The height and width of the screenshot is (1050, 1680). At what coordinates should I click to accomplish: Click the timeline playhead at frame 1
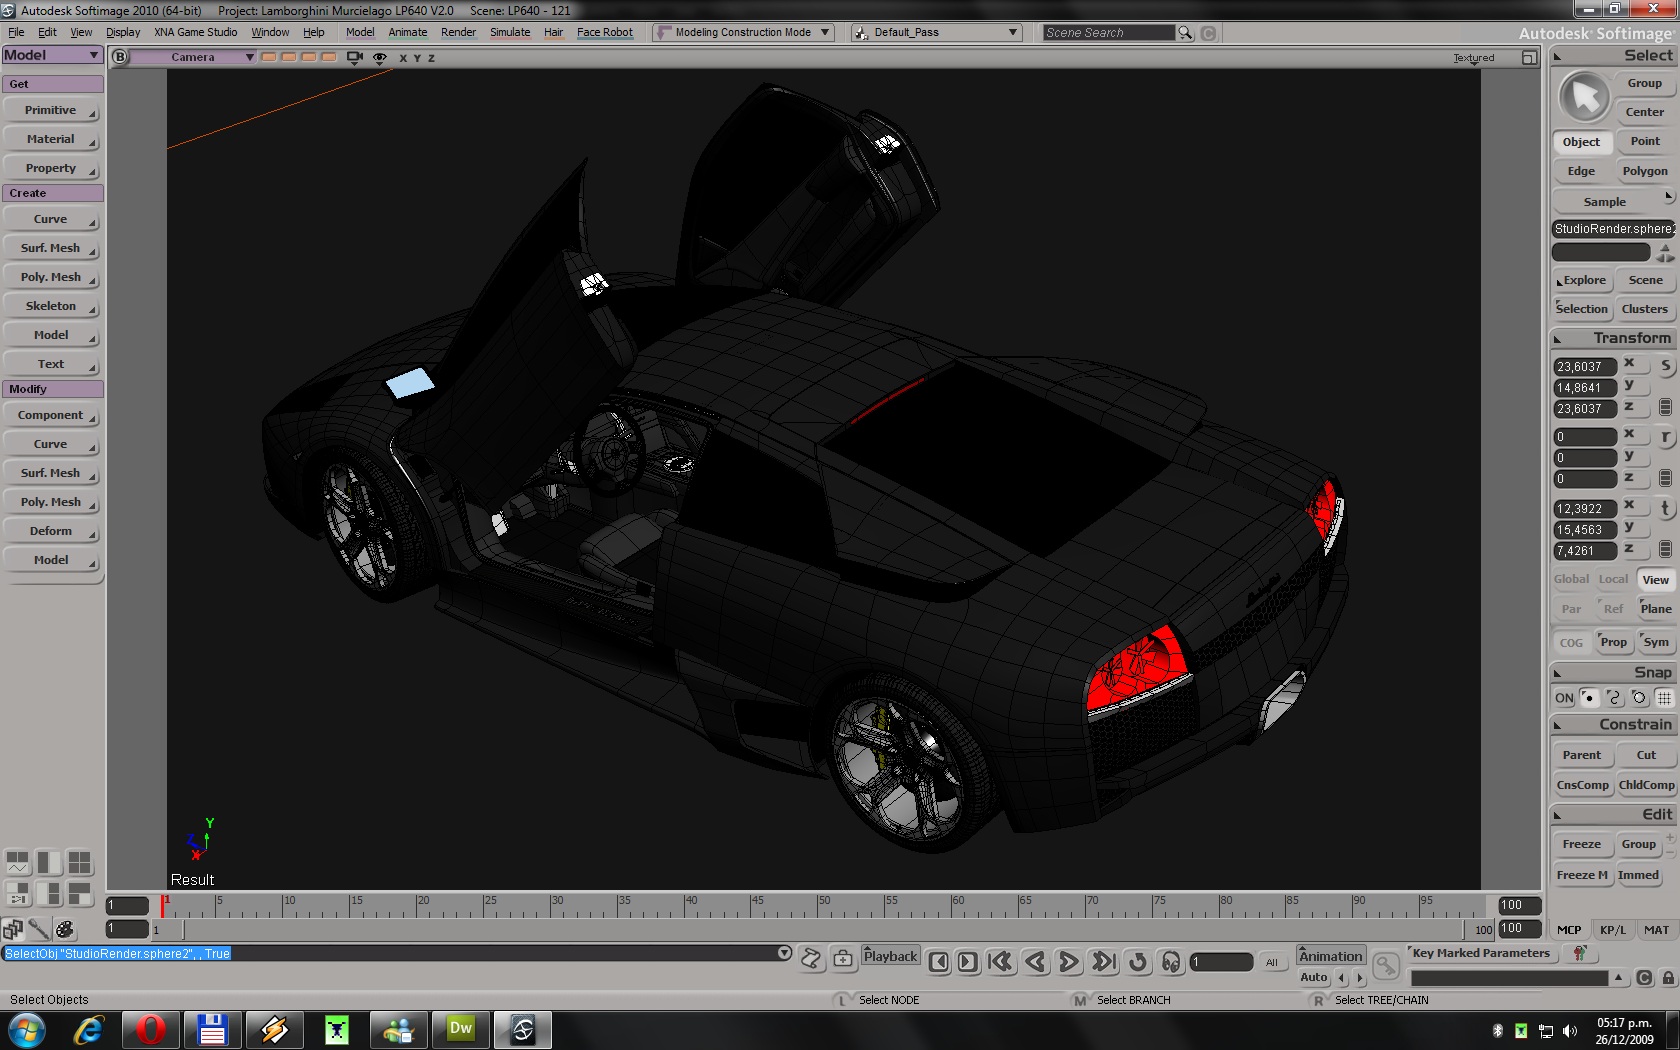(x=163, y=905)
